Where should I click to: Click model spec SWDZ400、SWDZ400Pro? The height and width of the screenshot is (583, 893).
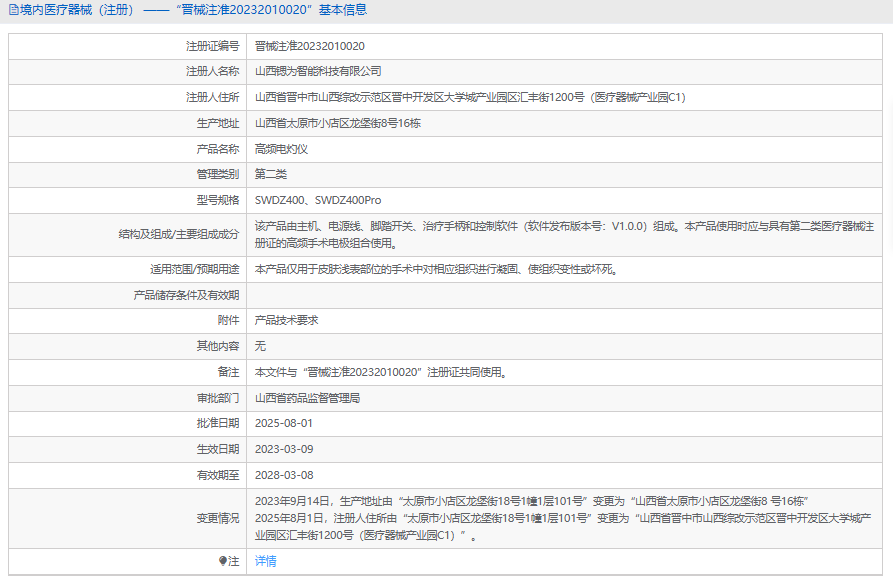click(318, 200)
